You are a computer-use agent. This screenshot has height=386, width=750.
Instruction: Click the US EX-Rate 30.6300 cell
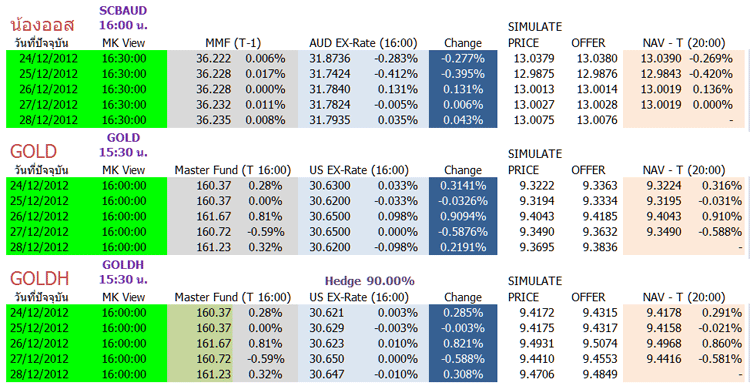330,186
